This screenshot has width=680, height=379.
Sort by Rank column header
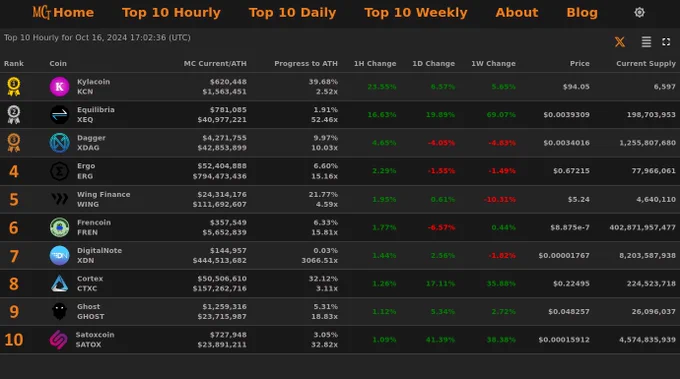(14, 63)
